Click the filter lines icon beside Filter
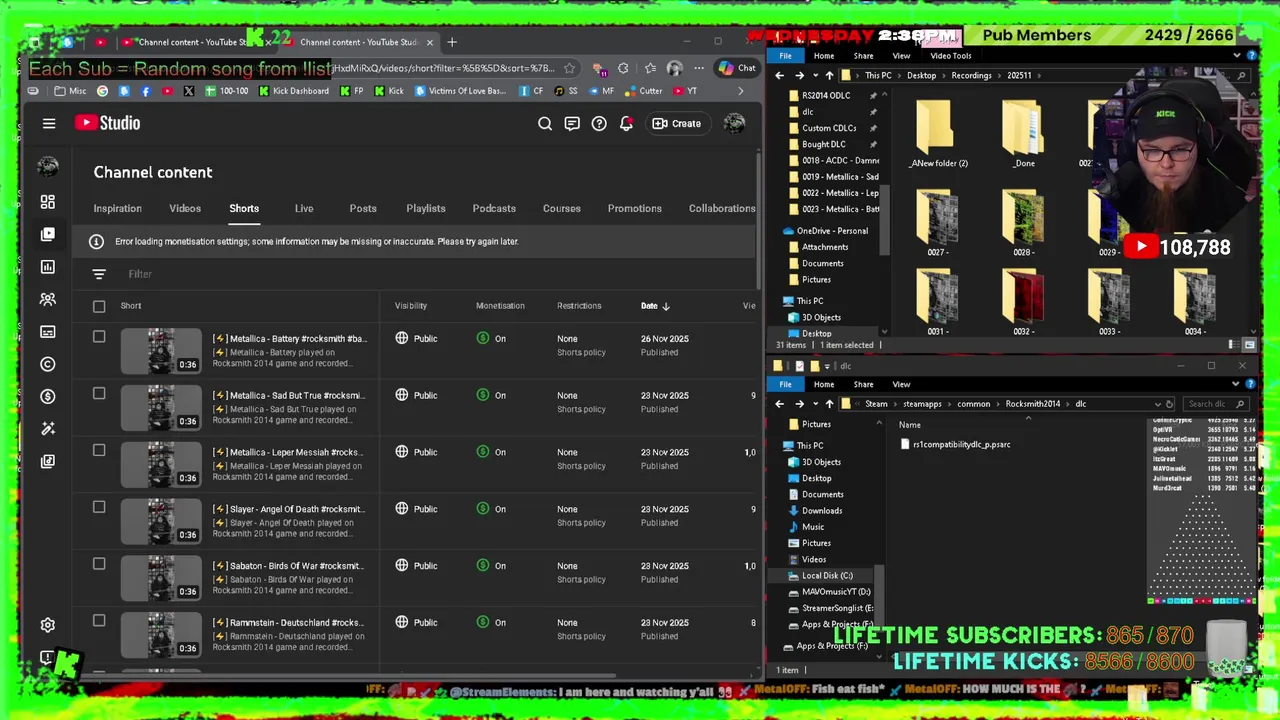The image size is (1280, 720). click(99, 274)
